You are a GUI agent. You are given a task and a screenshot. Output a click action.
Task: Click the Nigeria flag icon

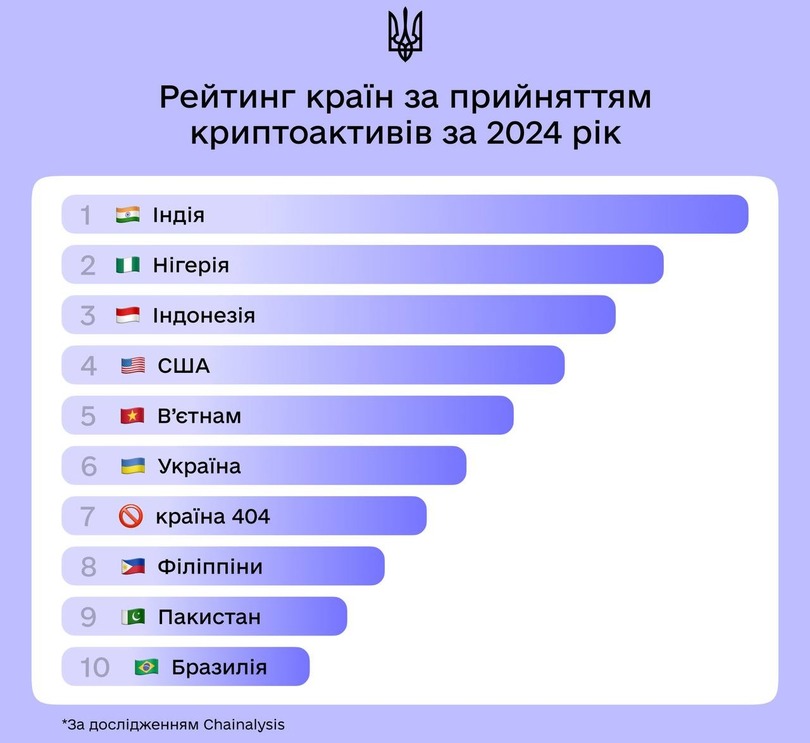point(128,265)
